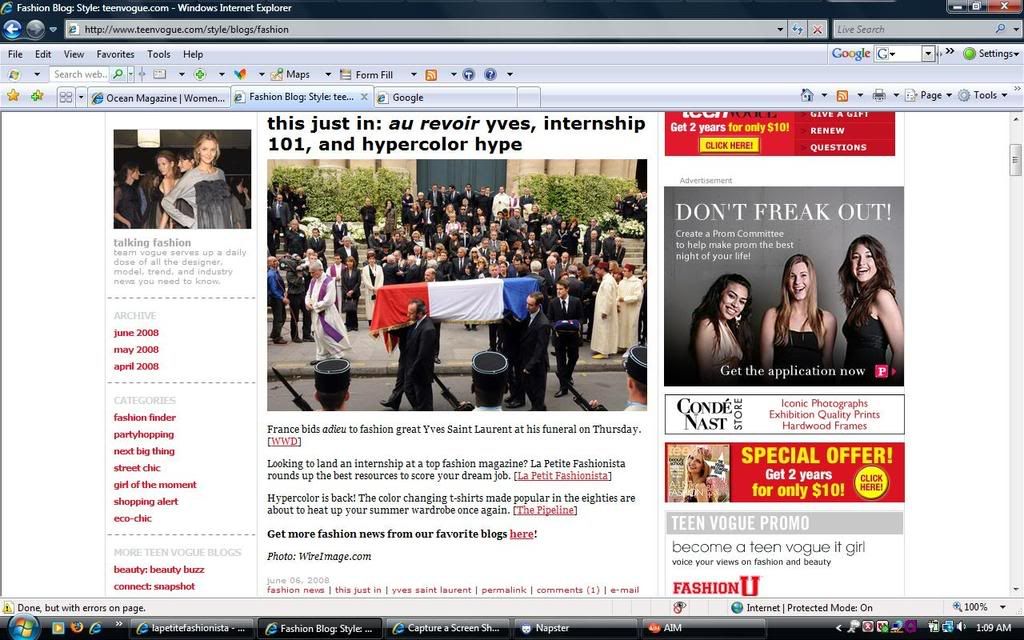
Task: Click the MSN butterfly icon in toolbar
Action: [x=240, y=74]
